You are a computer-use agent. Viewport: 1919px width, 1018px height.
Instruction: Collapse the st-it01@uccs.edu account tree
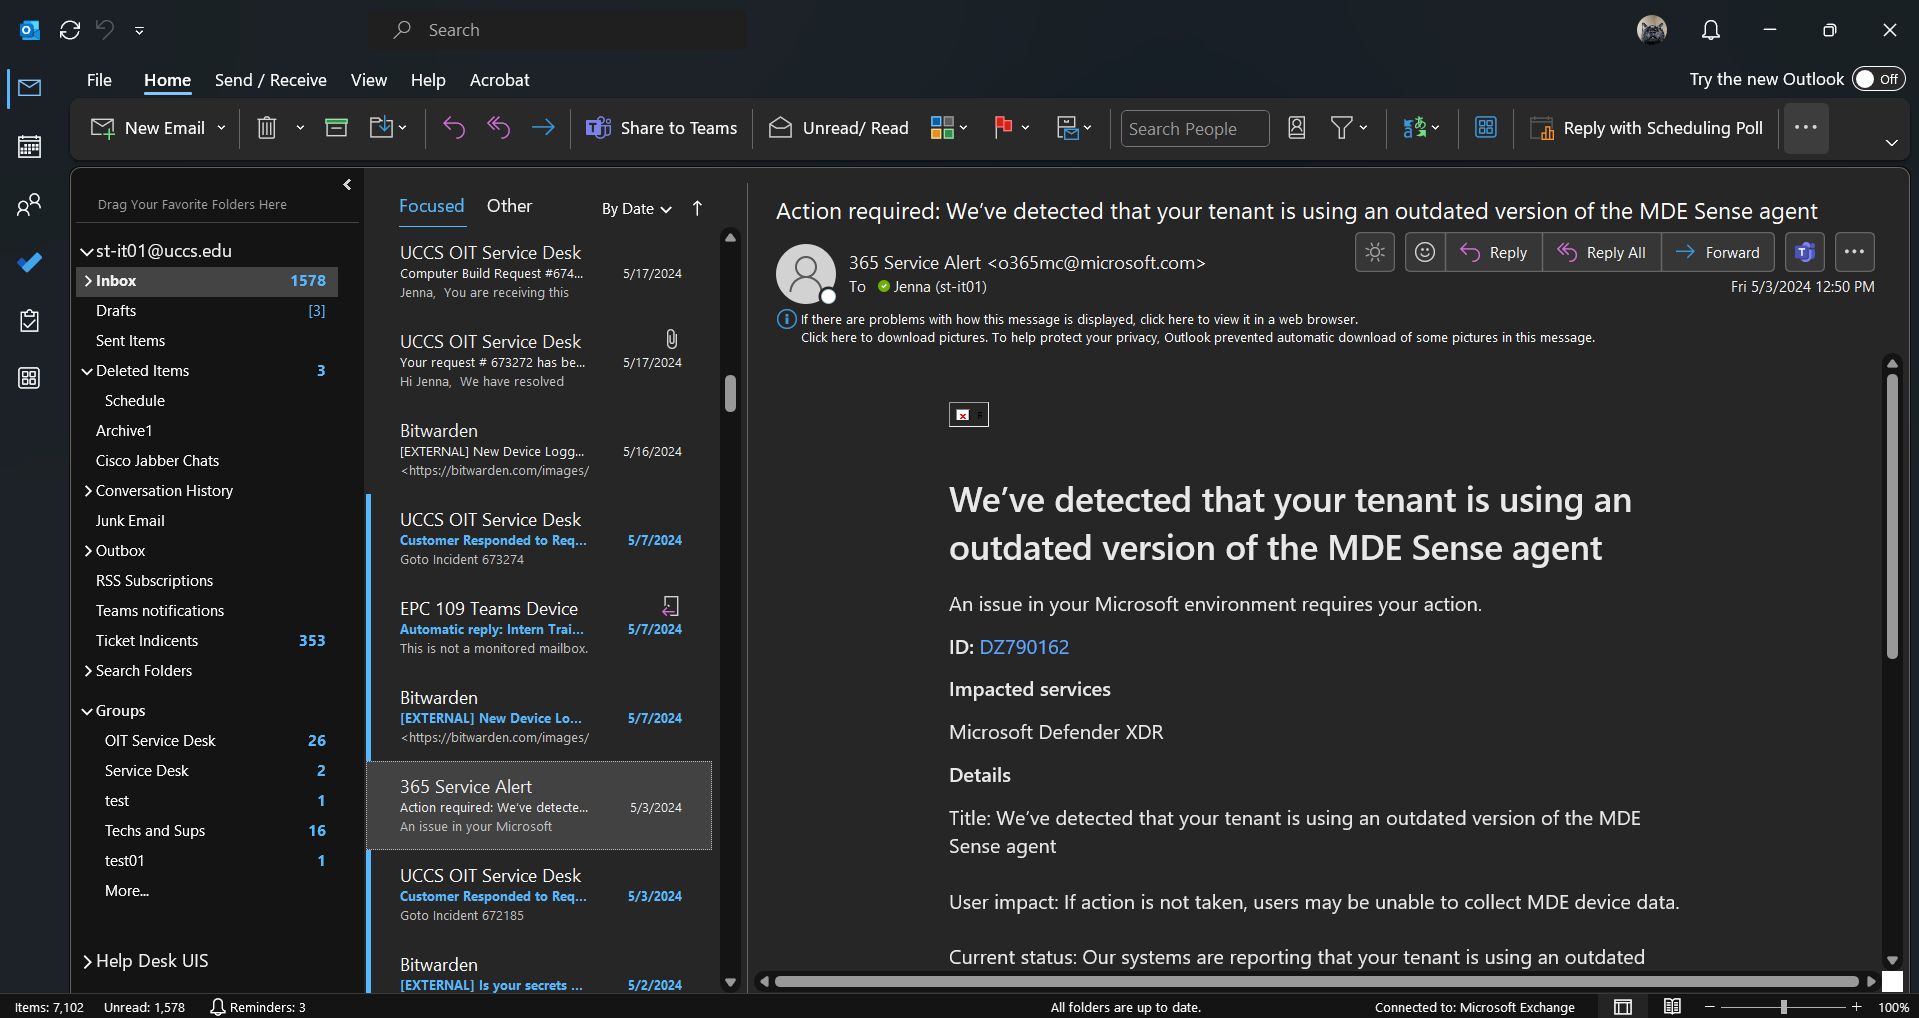coord(87,251)
